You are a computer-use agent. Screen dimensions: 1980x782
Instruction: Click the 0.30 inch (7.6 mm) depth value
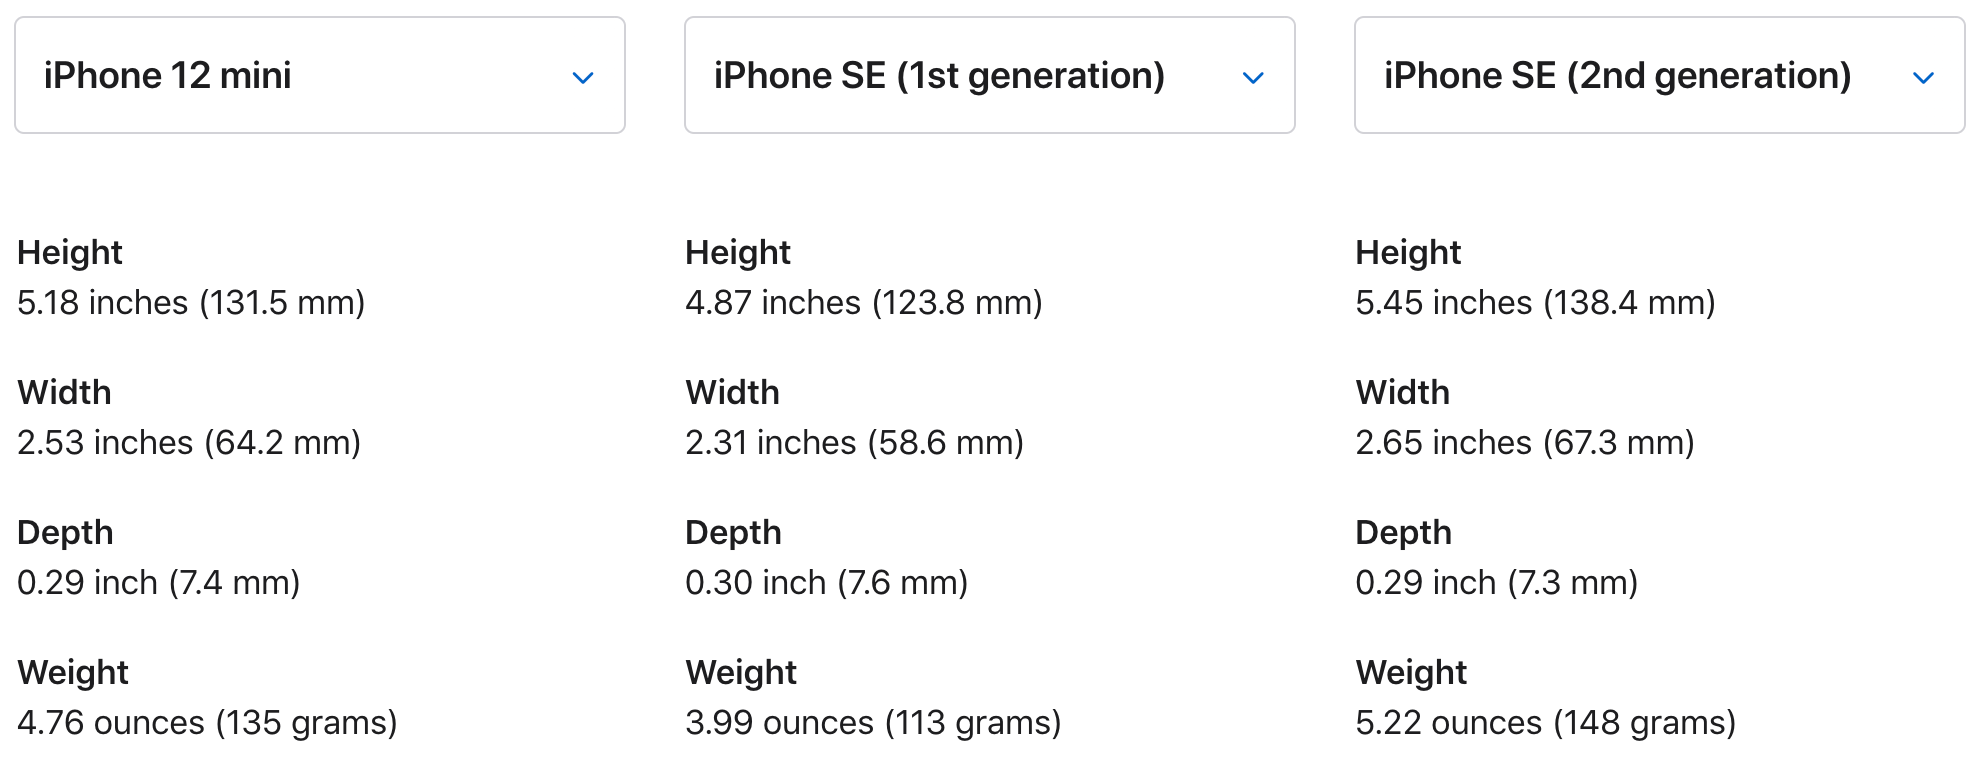[x=827, y=582]
